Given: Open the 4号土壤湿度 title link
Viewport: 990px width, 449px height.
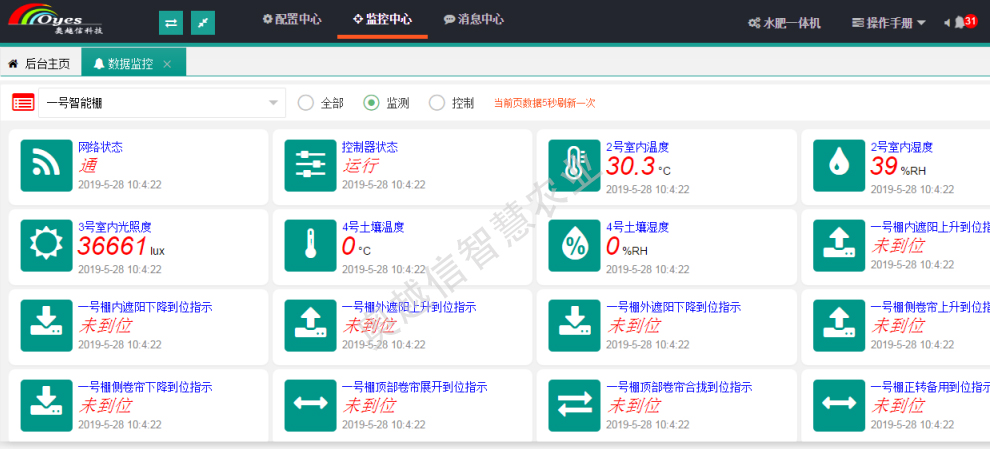Looking at the screenshot, I should click(638, 227).
